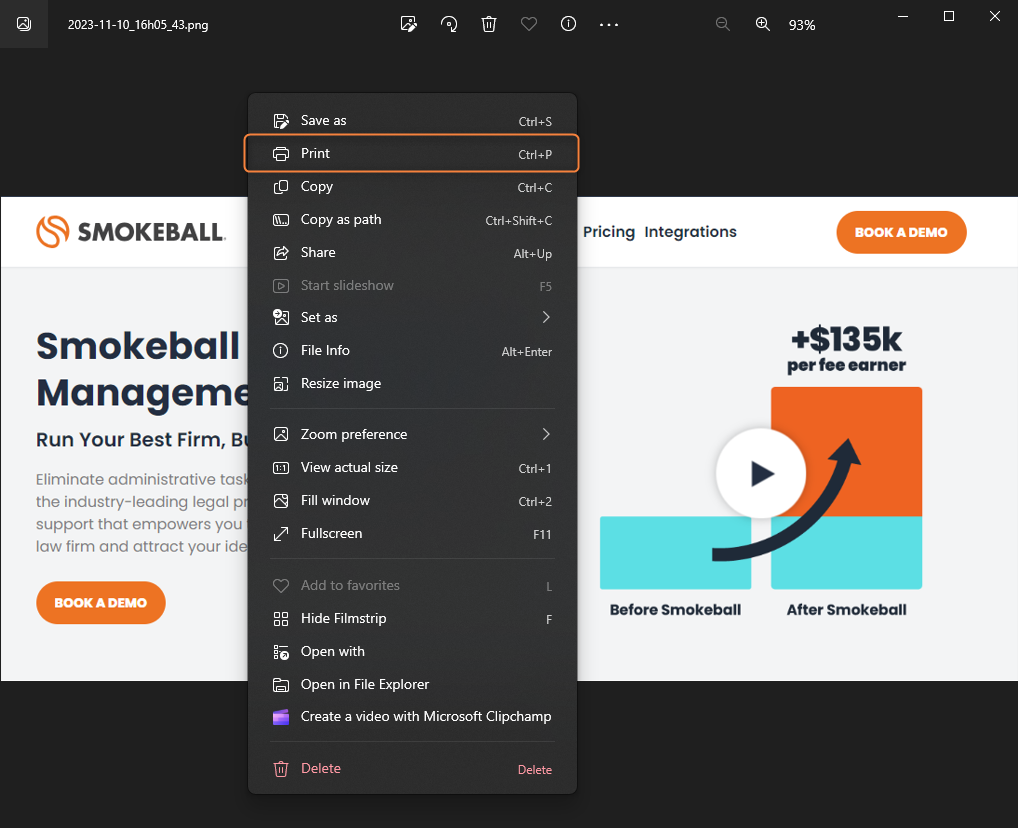1018x828 pixels.
Task: Expand the Zoom preference submenu arrow
Action: (546, 434)
